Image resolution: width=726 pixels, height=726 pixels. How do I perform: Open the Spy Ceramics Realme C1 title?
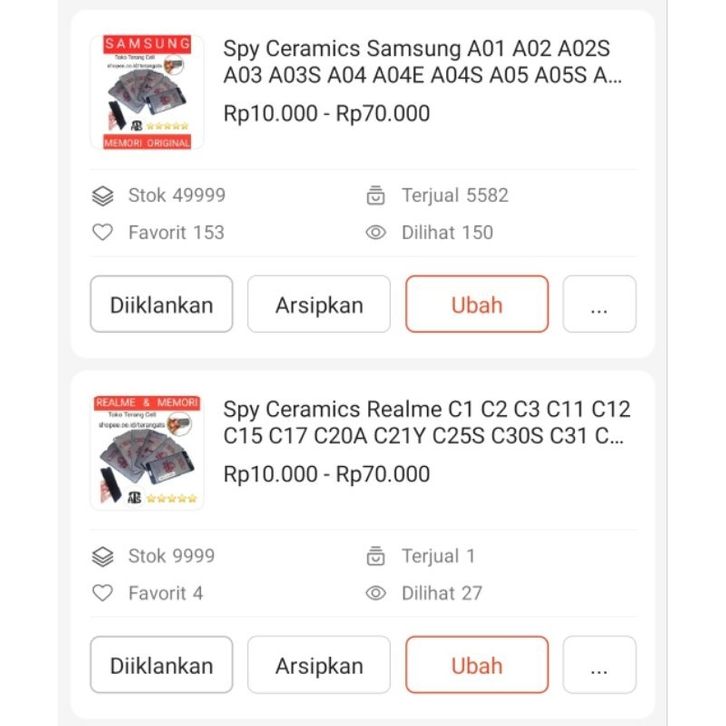(x=426, y=422)
